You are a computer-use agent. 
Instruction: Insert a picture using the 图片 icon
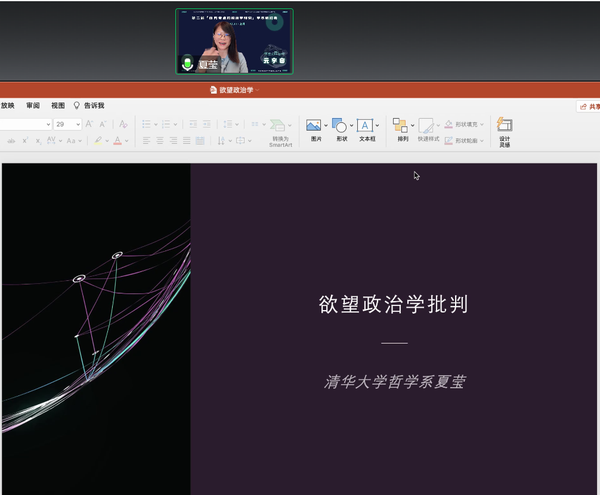(314, 126)
